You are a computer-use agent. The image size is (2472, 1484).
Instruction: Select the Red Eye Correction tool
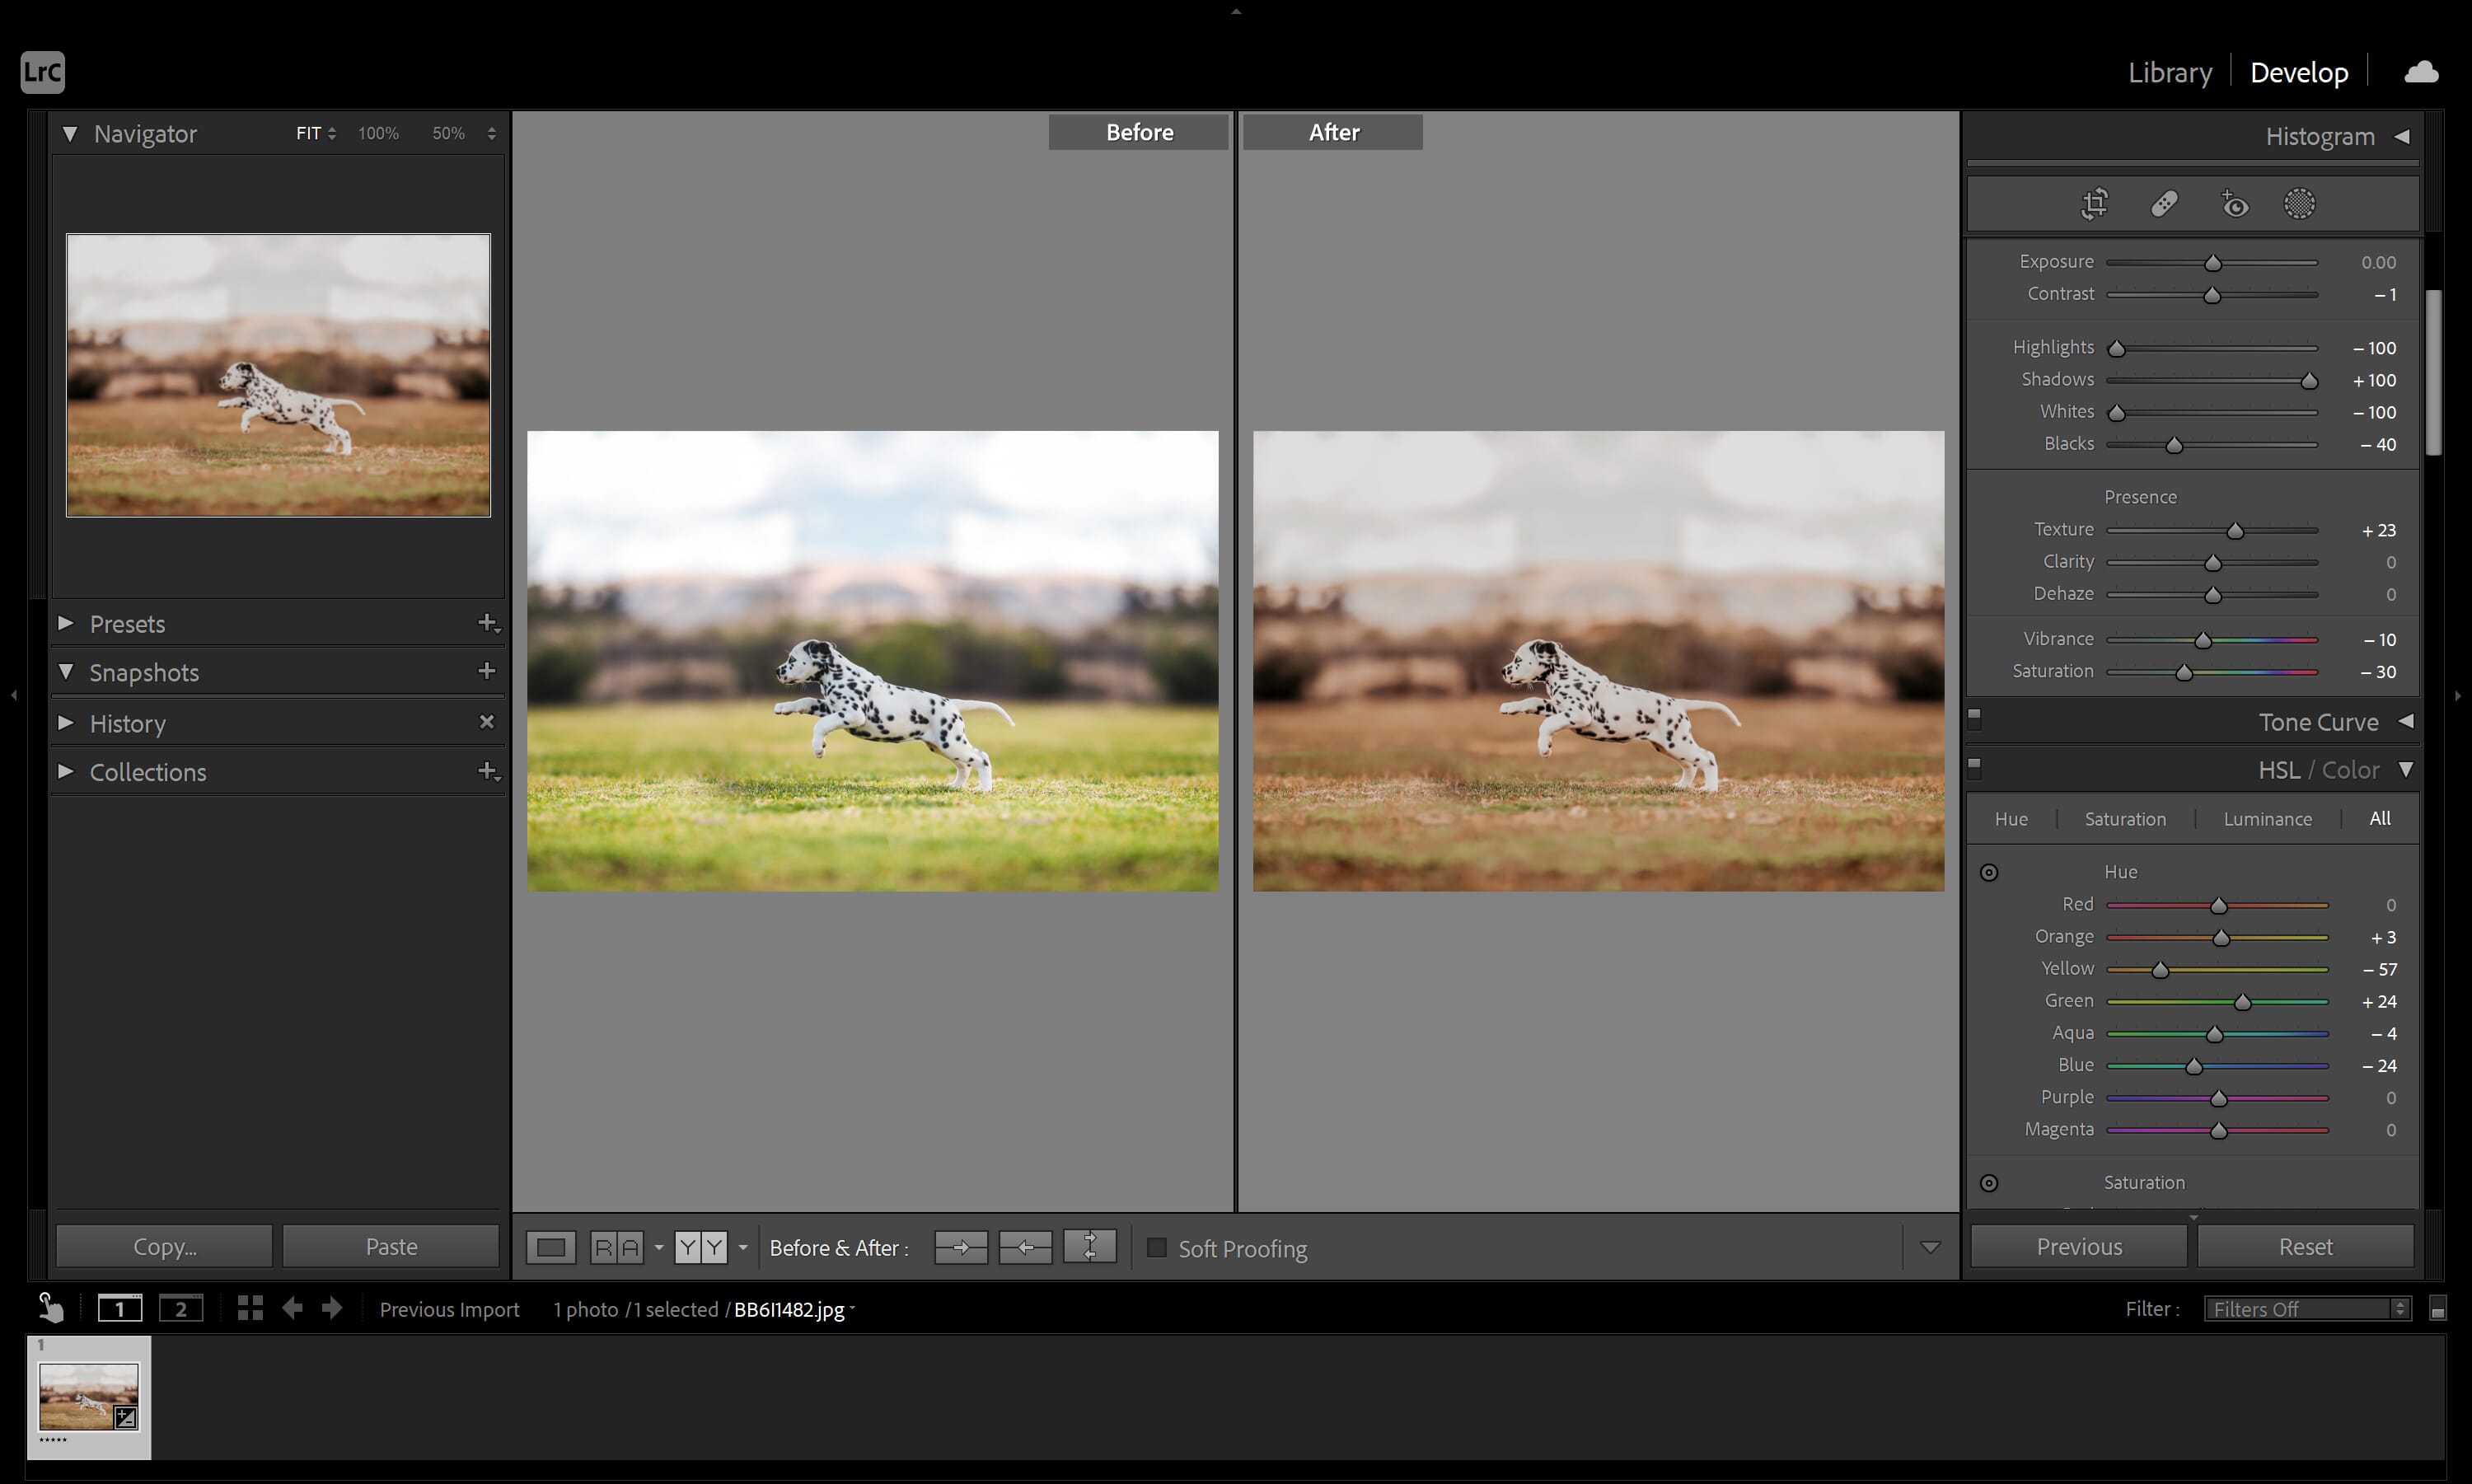[x=2234, y=204]
